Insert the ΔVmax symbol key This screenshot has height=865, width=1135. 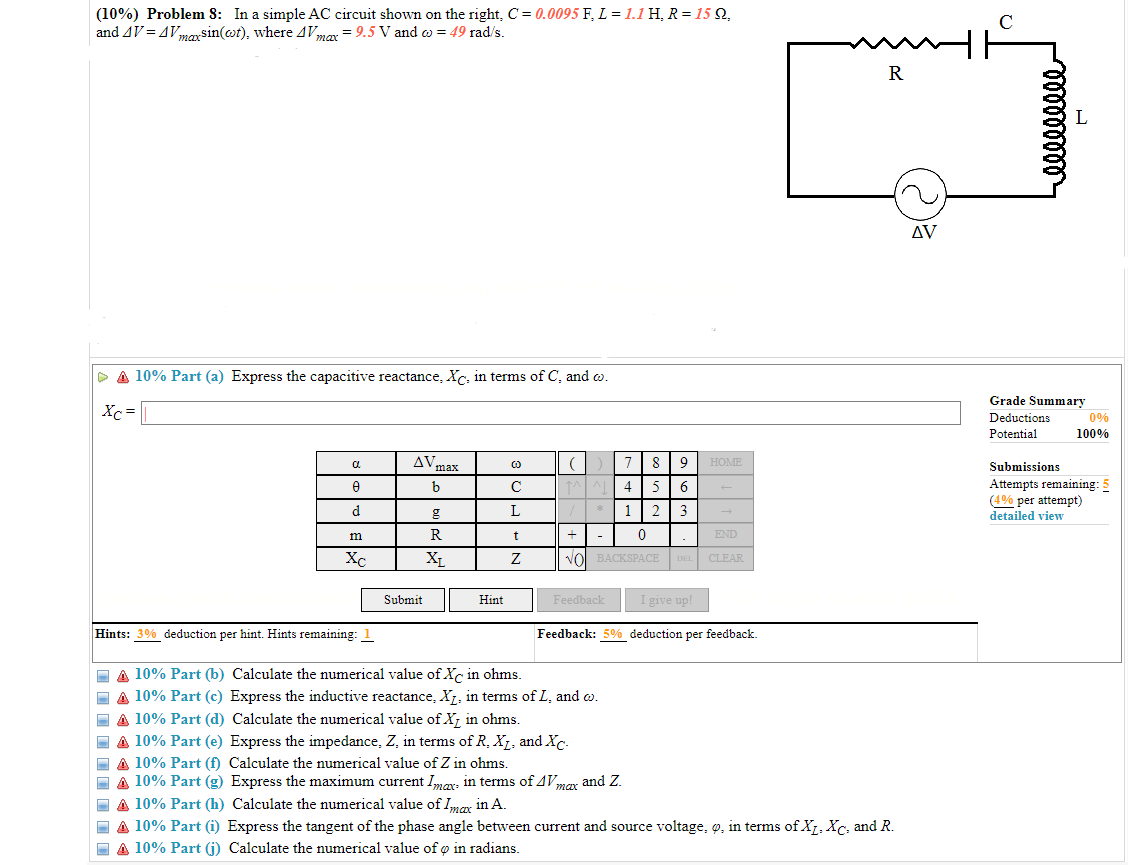436,463
